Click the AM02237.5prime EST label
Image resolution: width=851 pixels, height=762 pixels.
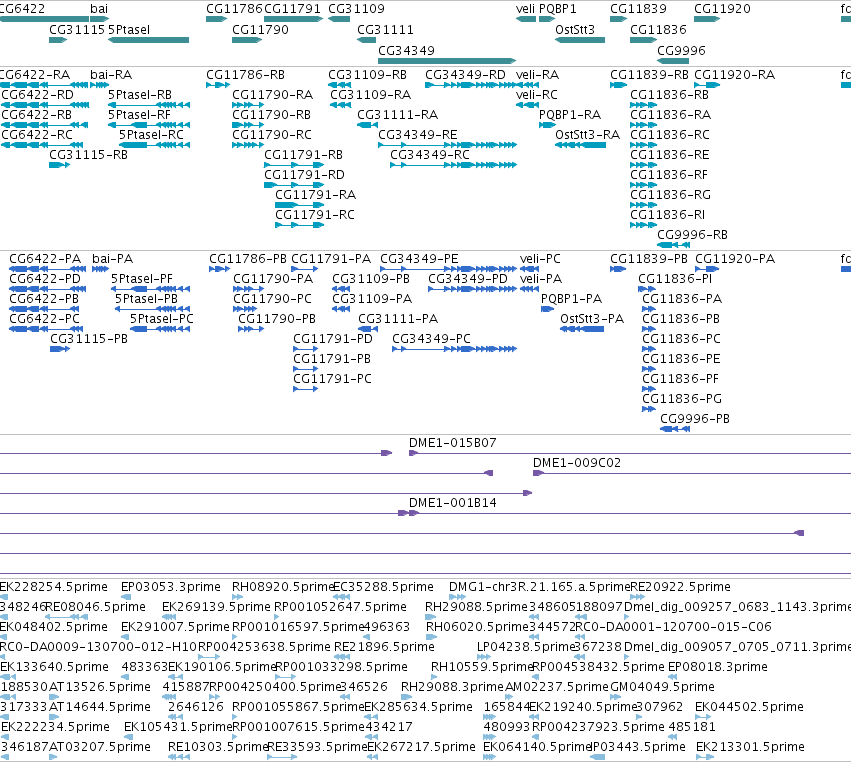tap(557, 687)
